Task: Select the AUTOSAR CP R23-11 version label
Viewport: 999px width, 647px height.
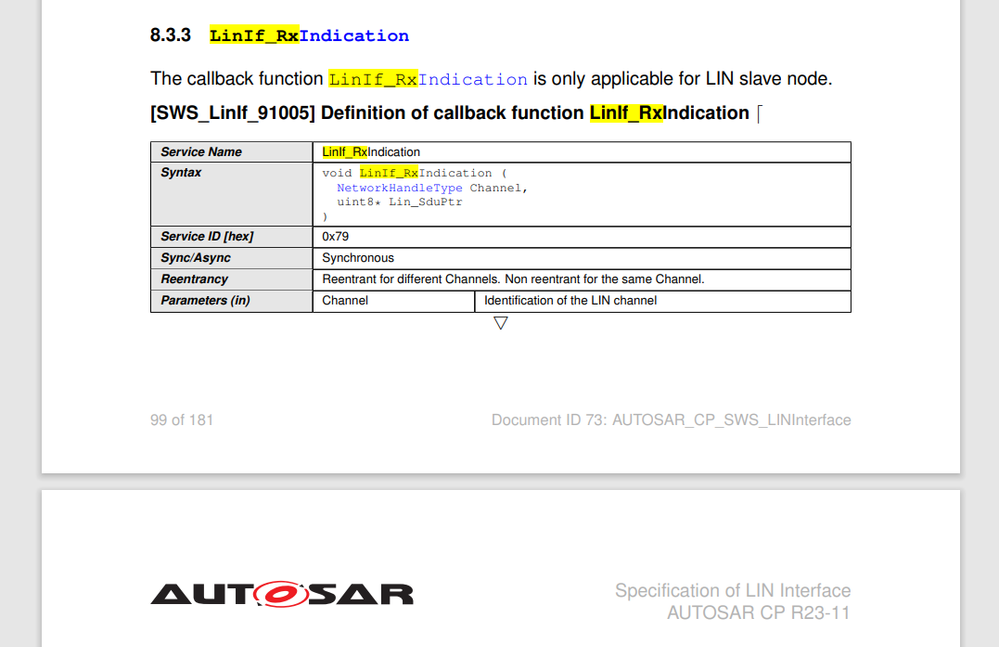Action: coord(757,613)
